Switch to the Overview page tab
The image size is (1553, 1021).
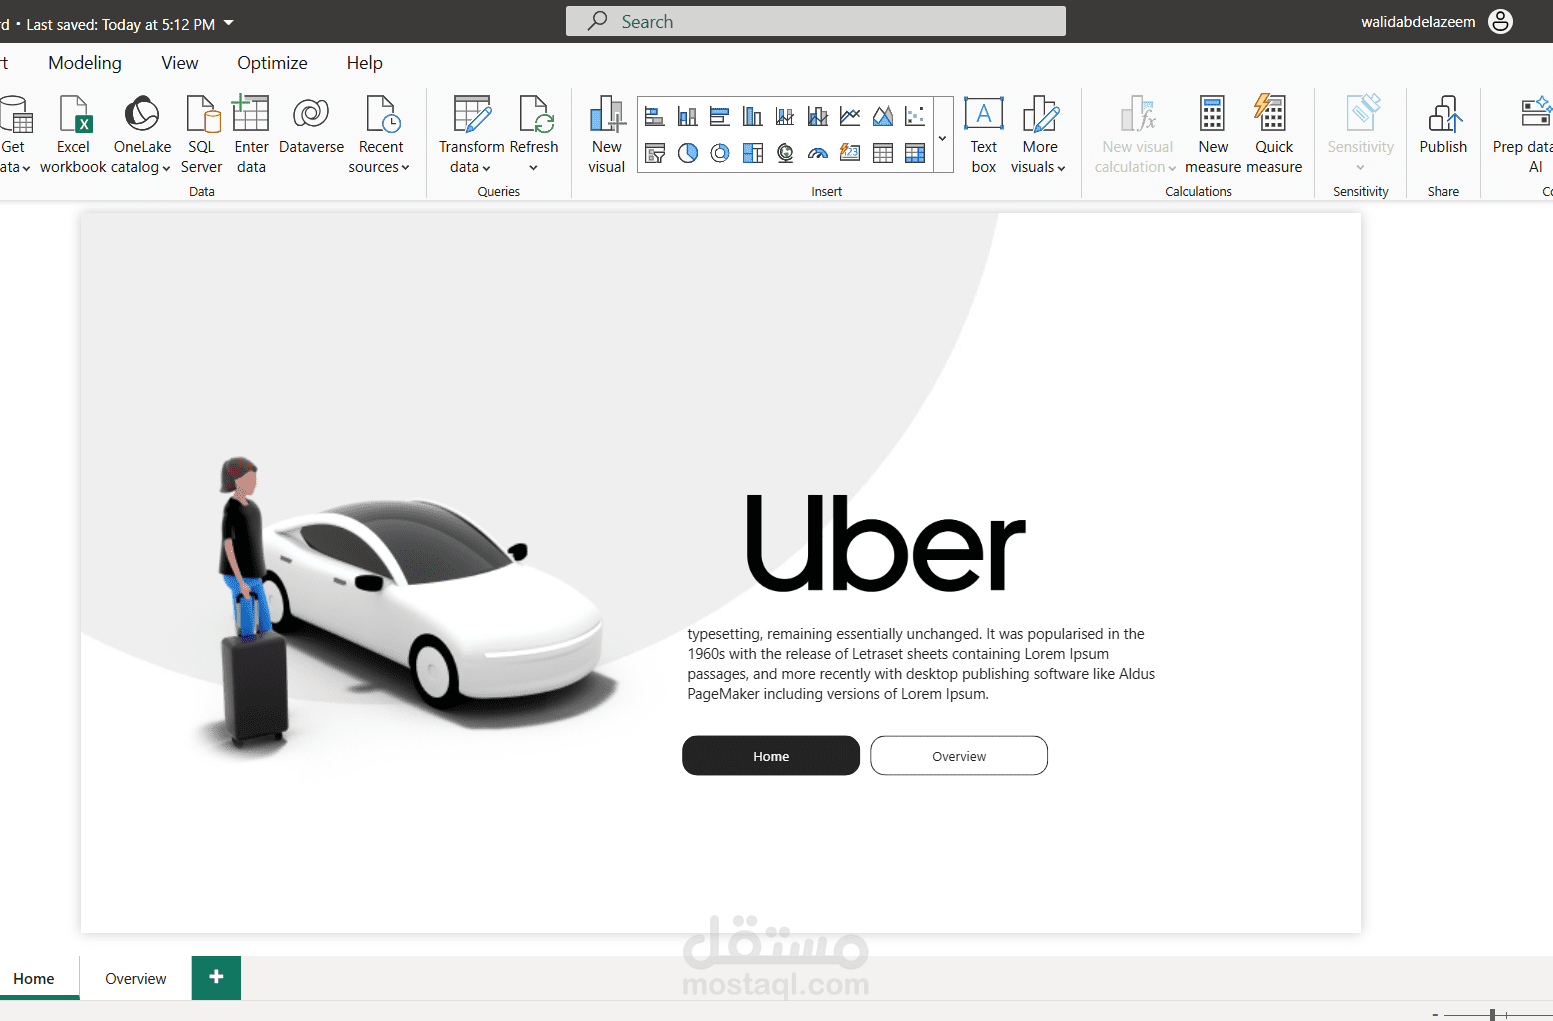point(136,978)
